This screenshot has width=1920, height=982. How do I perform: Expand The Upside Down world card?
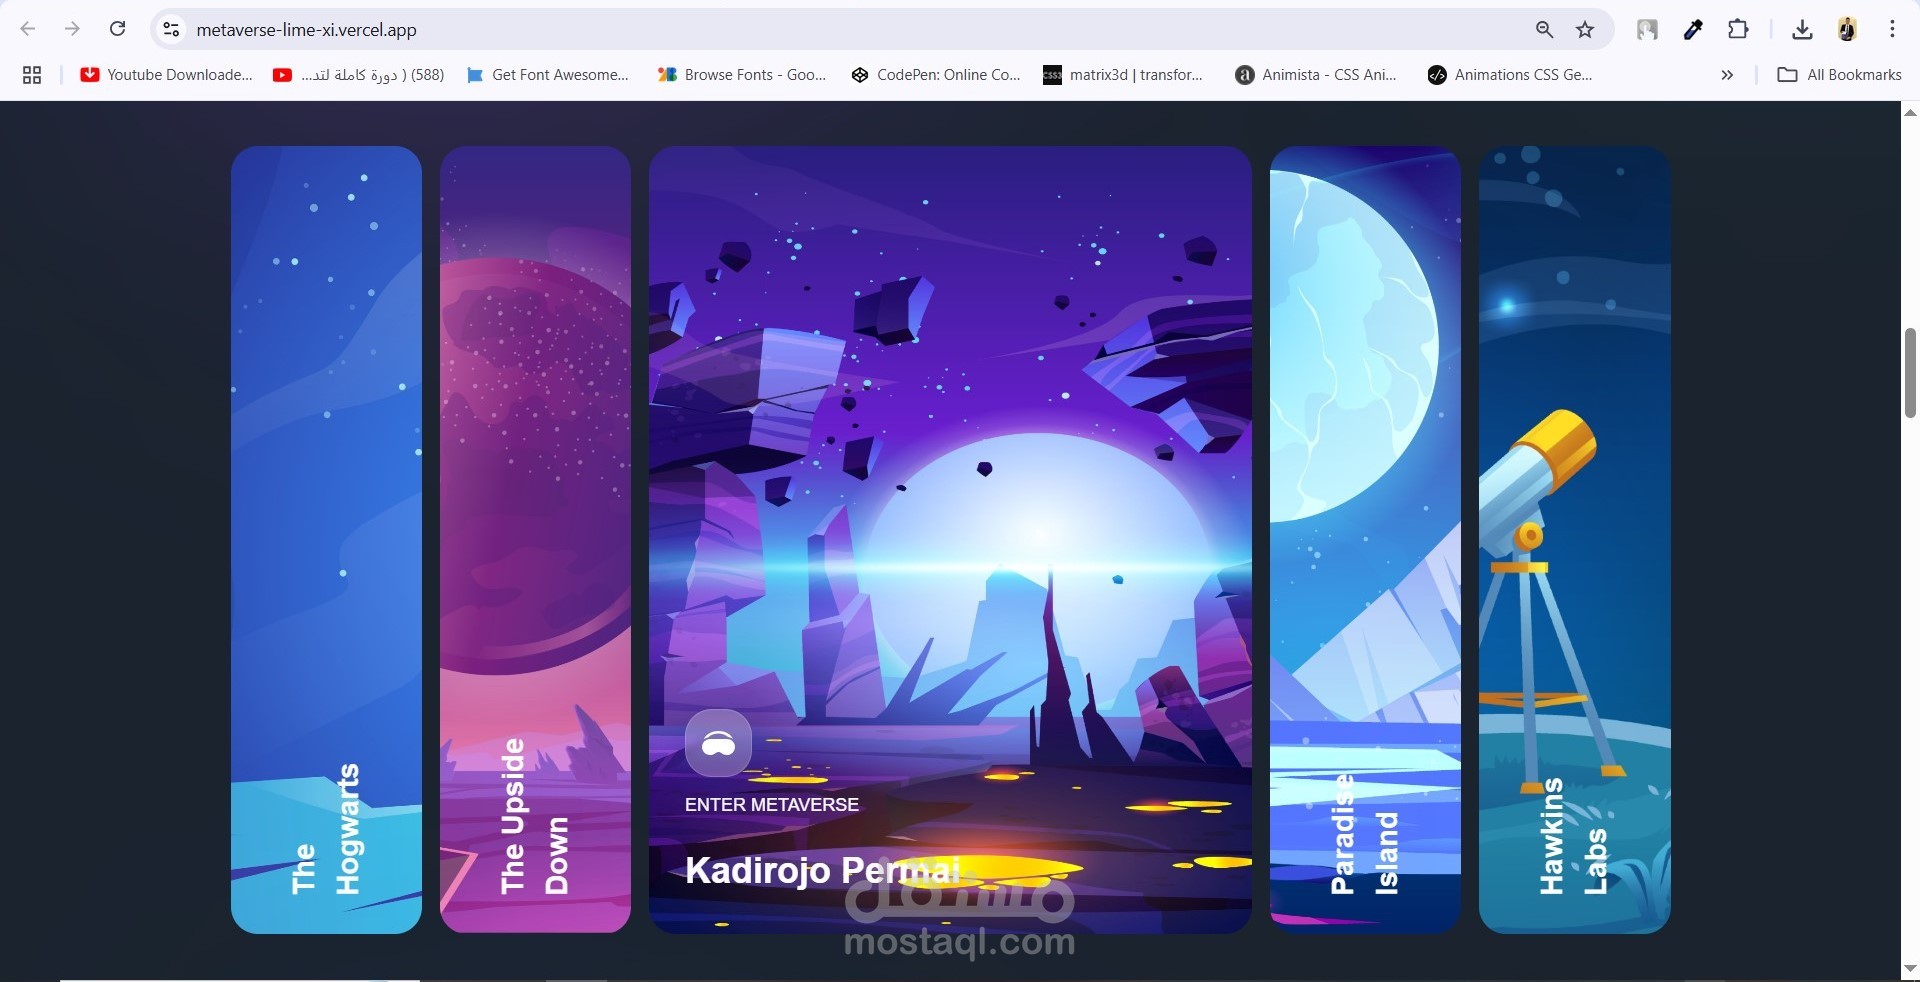tap(535, 540)
